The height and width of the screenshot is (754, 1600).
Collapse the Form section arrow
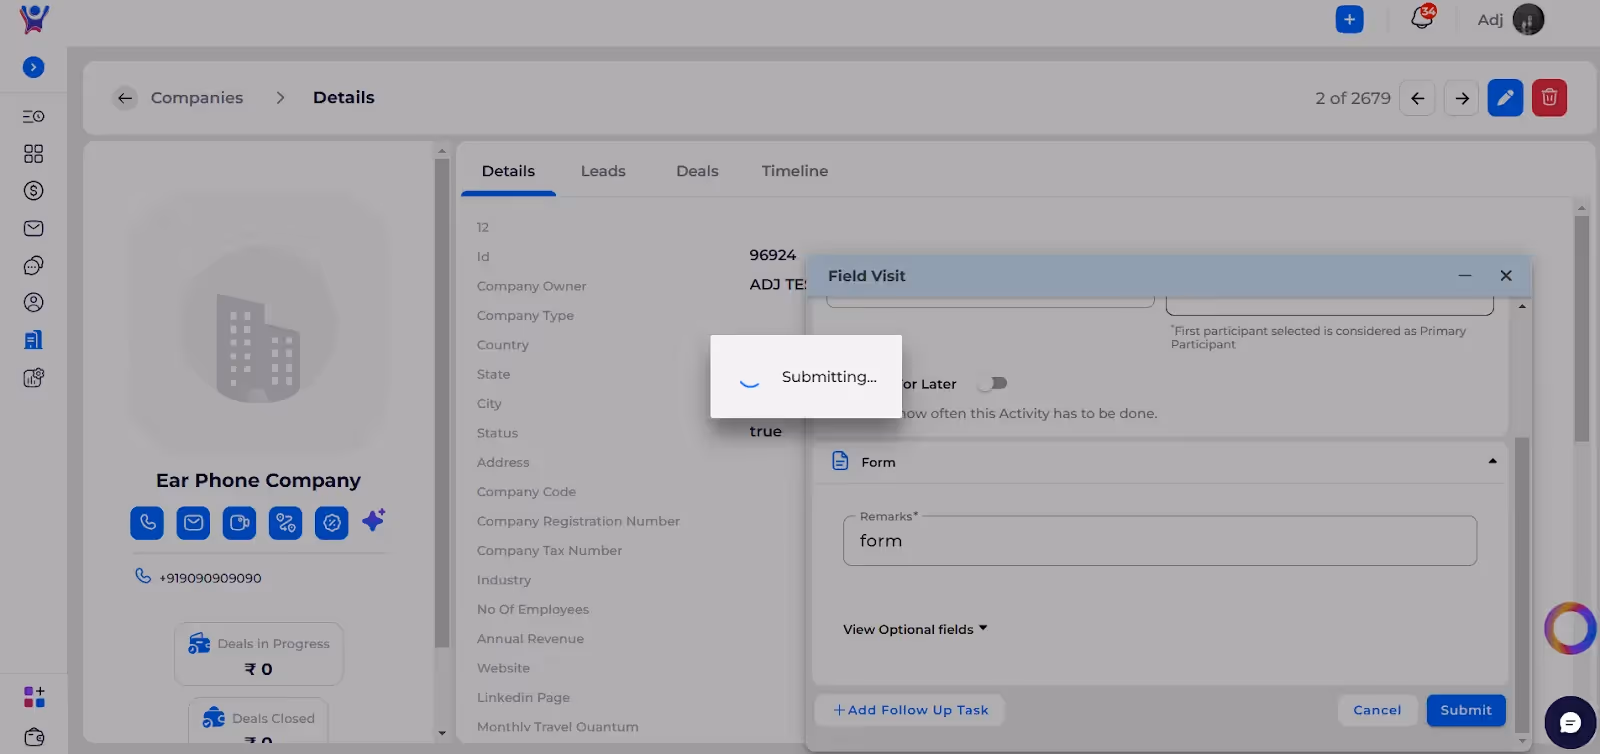1492,461
